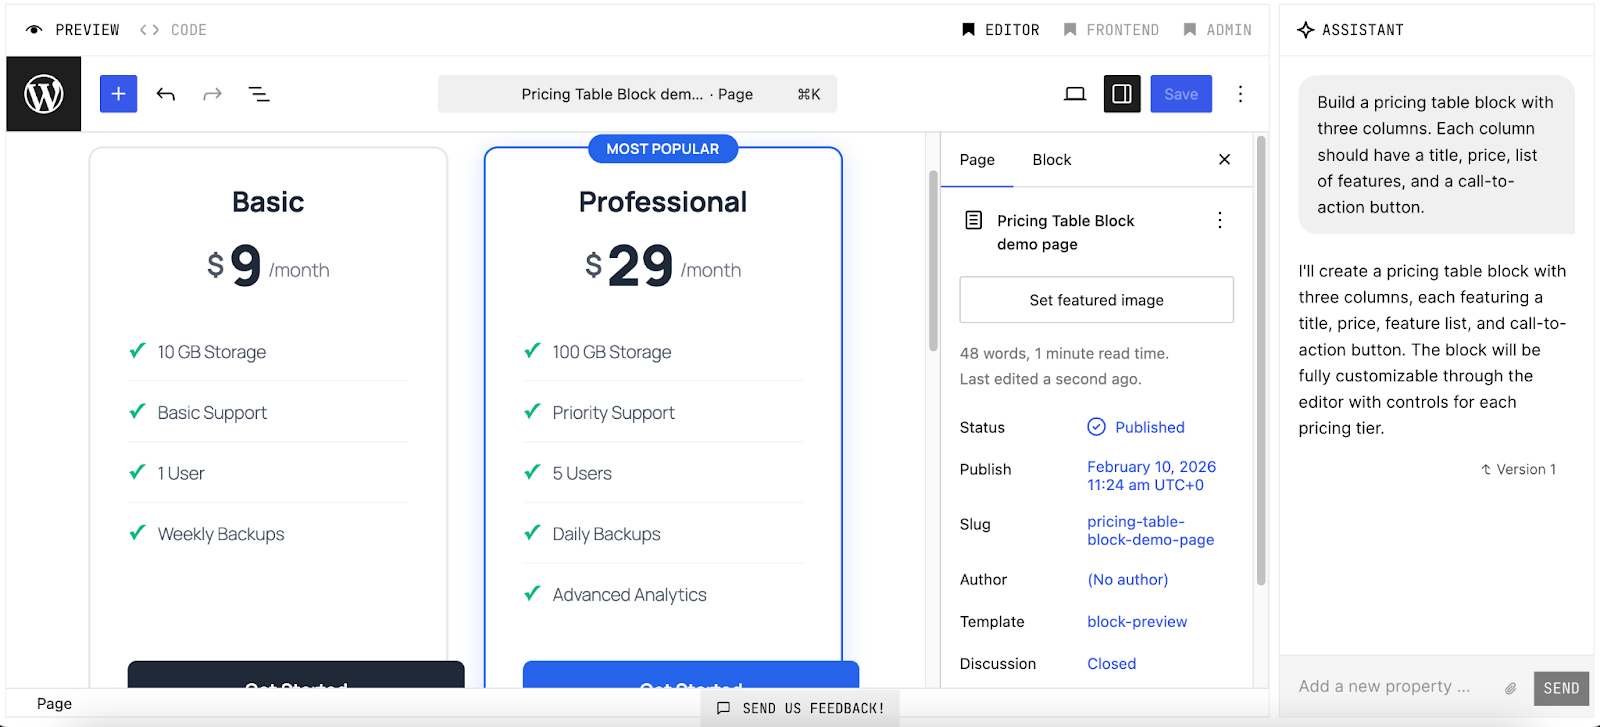This screenshot has height=727, width=1600.
Task: Open the editor options three-dot menu
Action: point(1240,94)
